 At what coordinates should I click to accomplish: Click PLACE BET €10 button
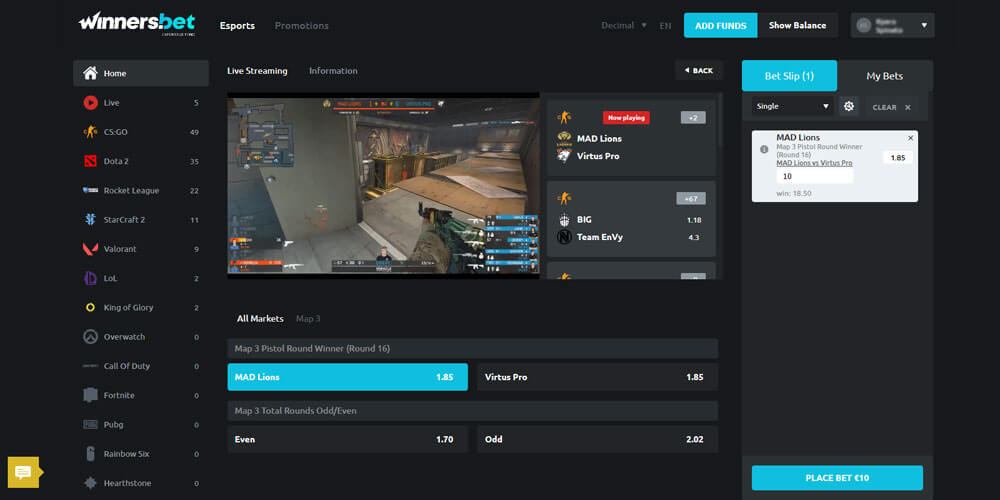837,478
